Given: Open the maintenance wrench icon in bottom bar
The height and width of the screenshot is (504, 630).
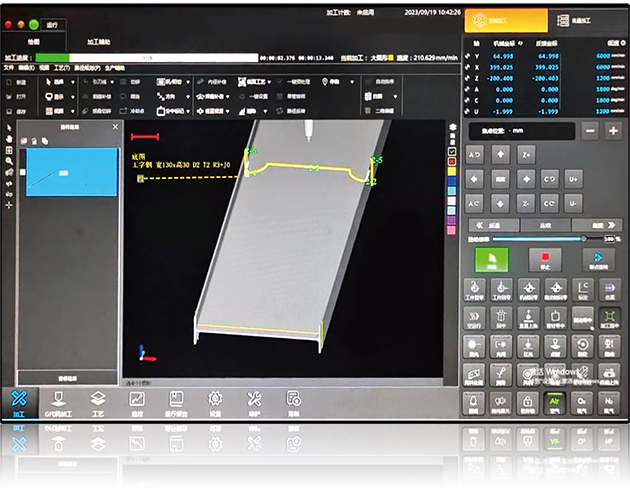Looking at the screenshot, I should pos(254,399).
